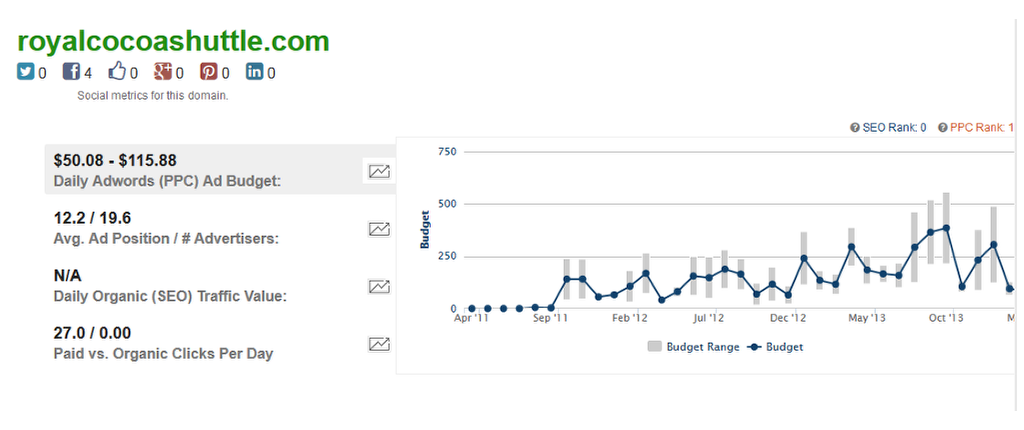1024x430 pixels.
Task: Click the Paid vs. Organic Clicks Per Day label
Action: click(x=163, y=353)
